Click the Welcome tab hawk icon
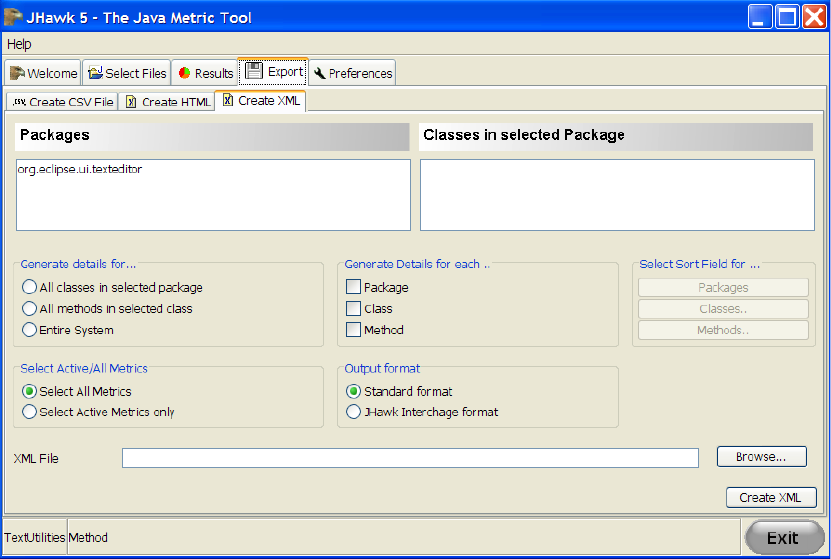This screenshot has height=559, width=831. [x=17, y=73]
